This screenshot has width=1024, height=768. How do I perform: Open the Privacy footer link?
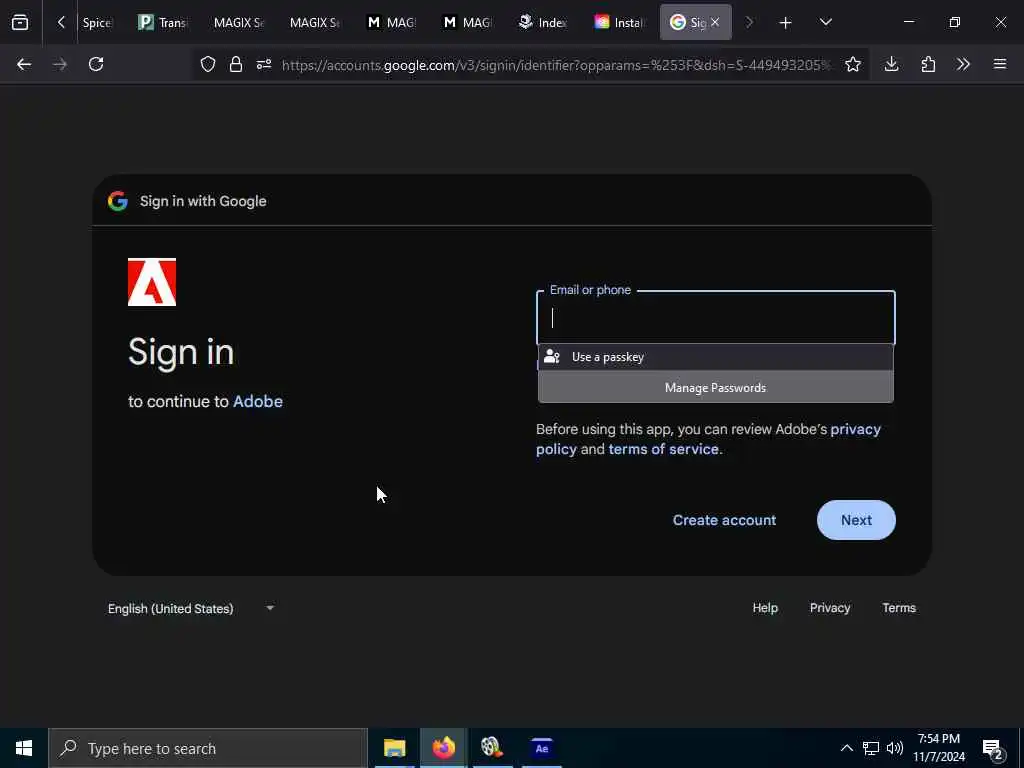pos(830,608)
